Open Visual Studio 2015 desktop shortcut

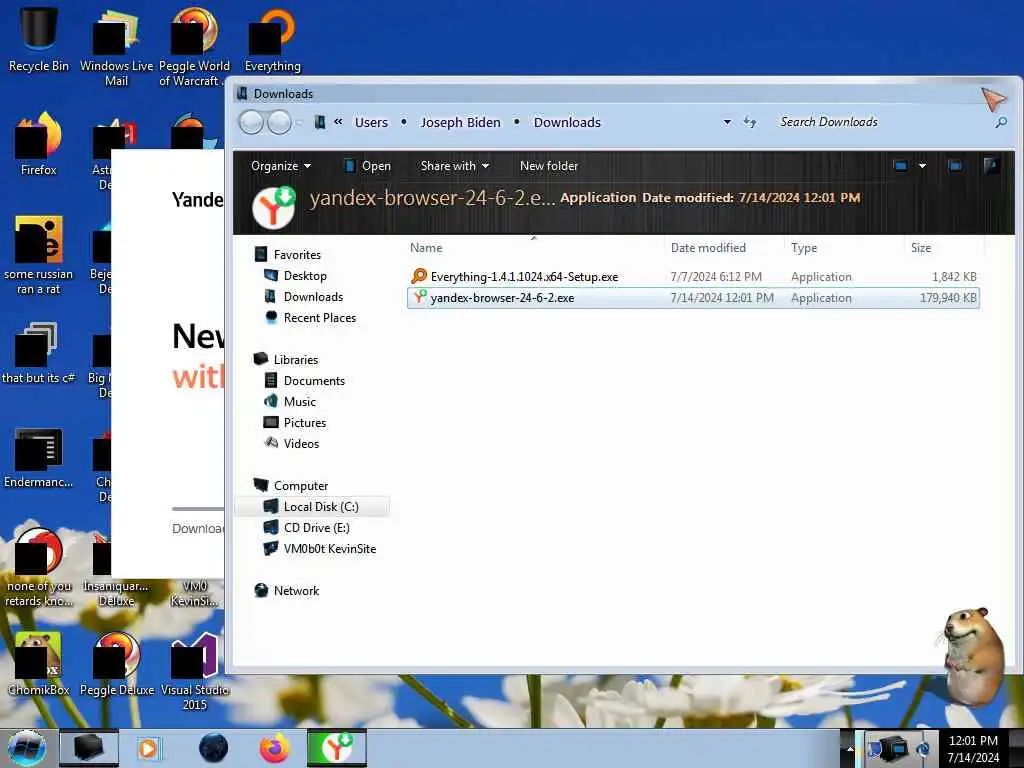[195, 671]
